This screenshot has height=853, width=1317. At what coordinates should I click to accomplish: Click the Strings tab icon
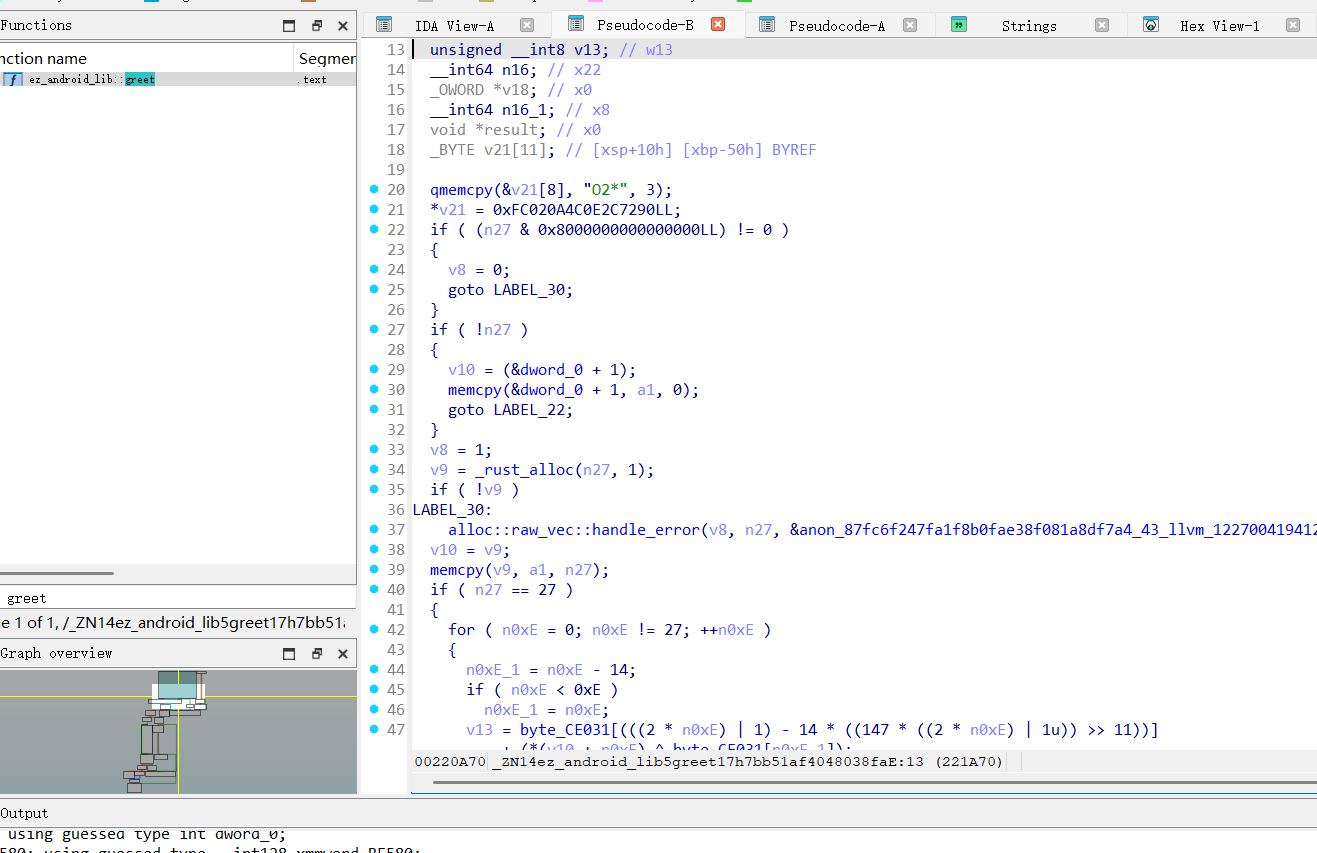959,25
